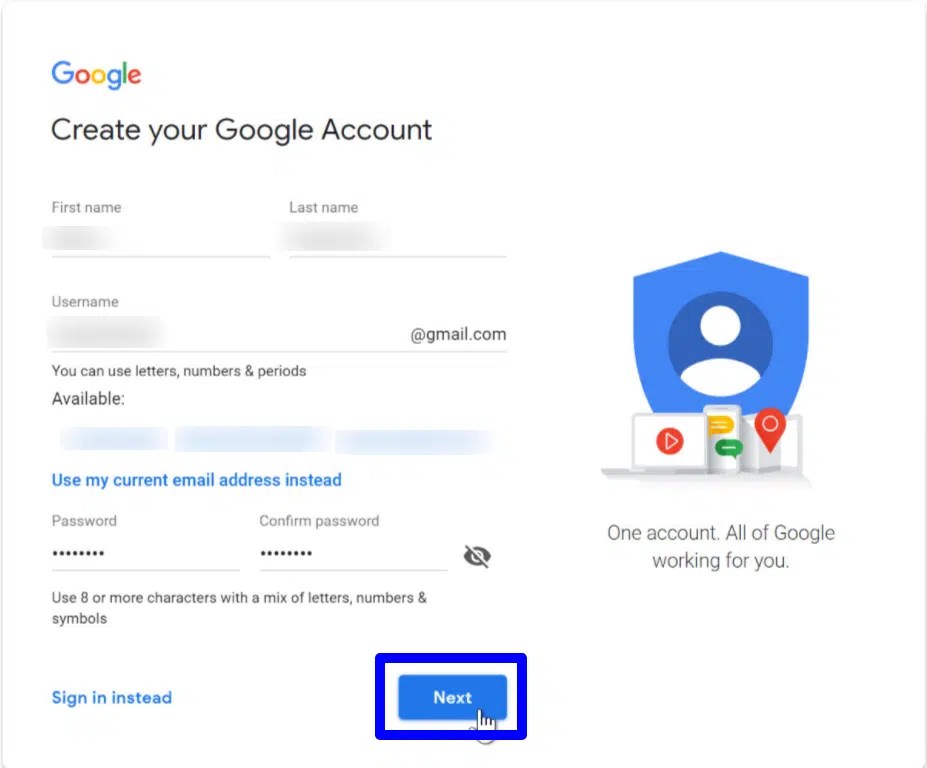The height and width of the screenshot is (768, 927).
Task: Choose the first available username suggestion
Action: tap(114, 439)
